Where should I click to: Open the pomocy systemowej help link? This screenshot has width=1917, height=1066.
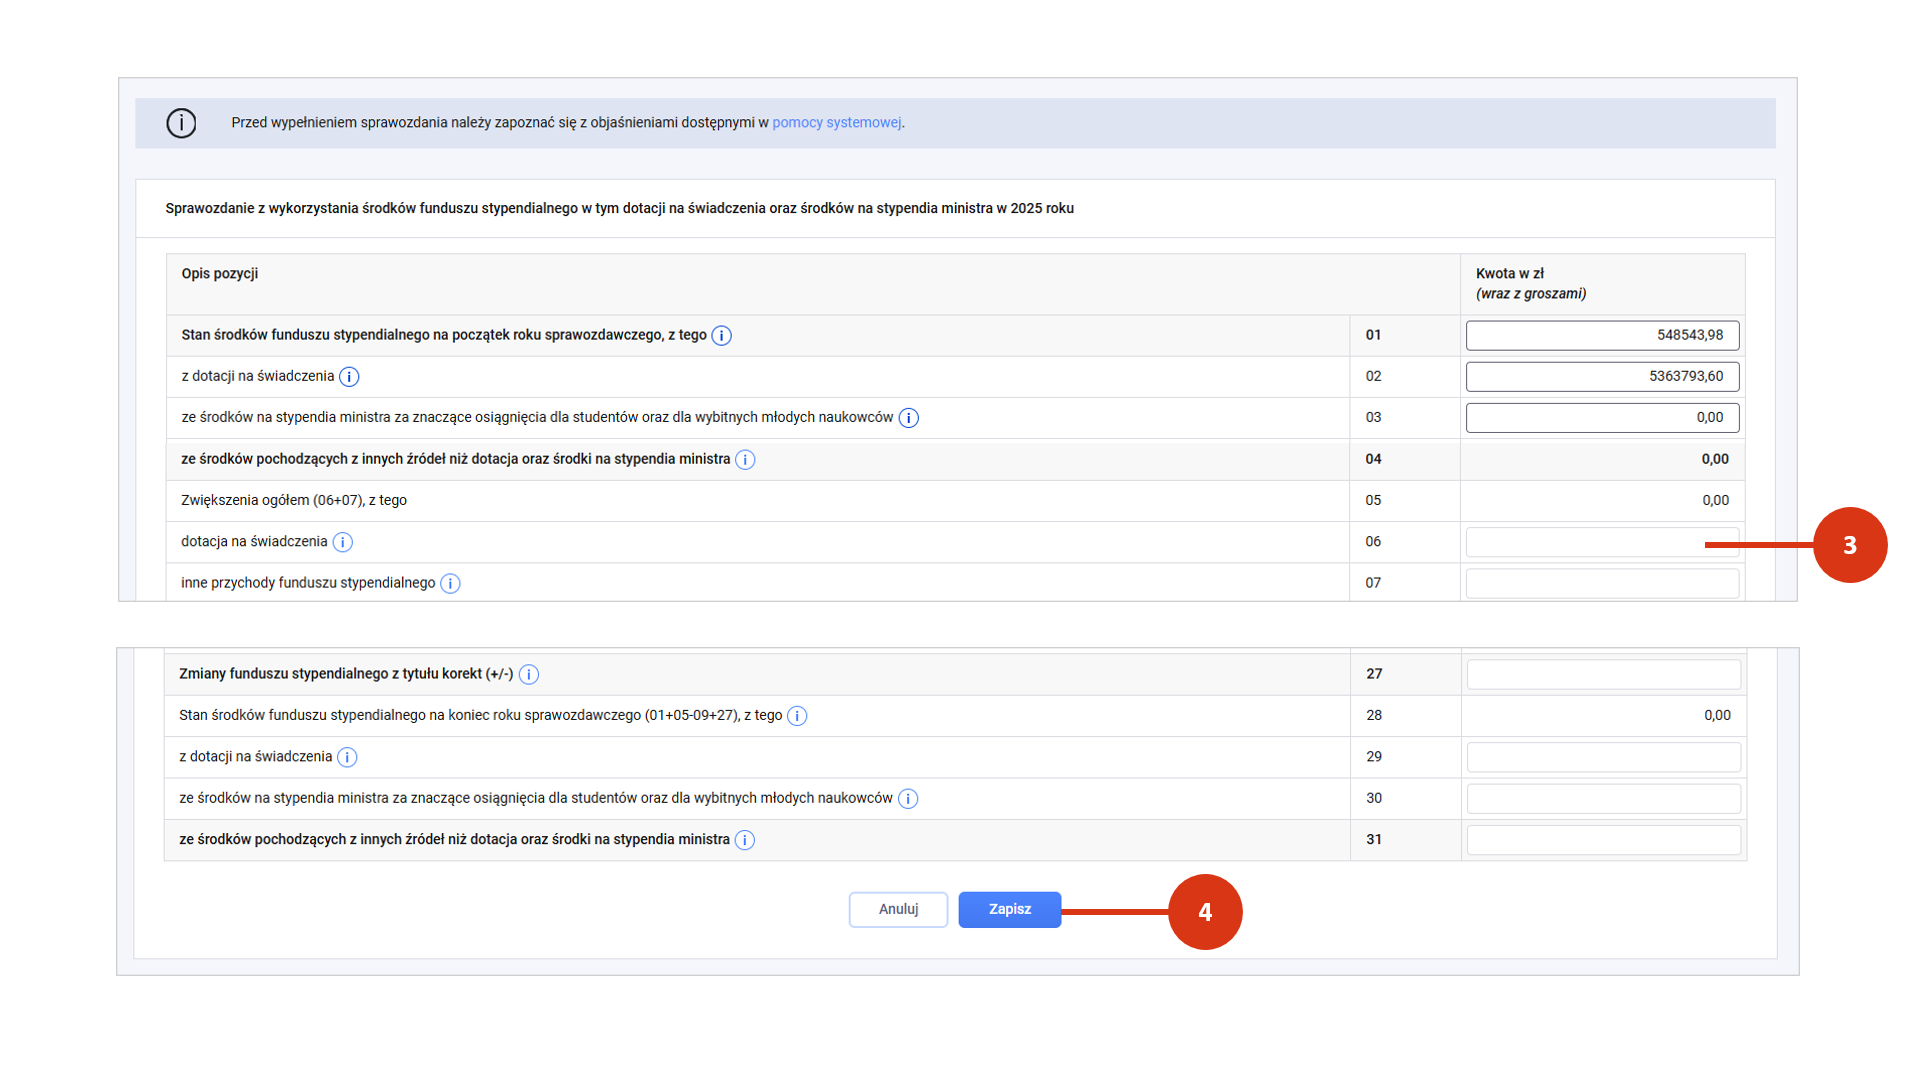click(x=836, y=123)
